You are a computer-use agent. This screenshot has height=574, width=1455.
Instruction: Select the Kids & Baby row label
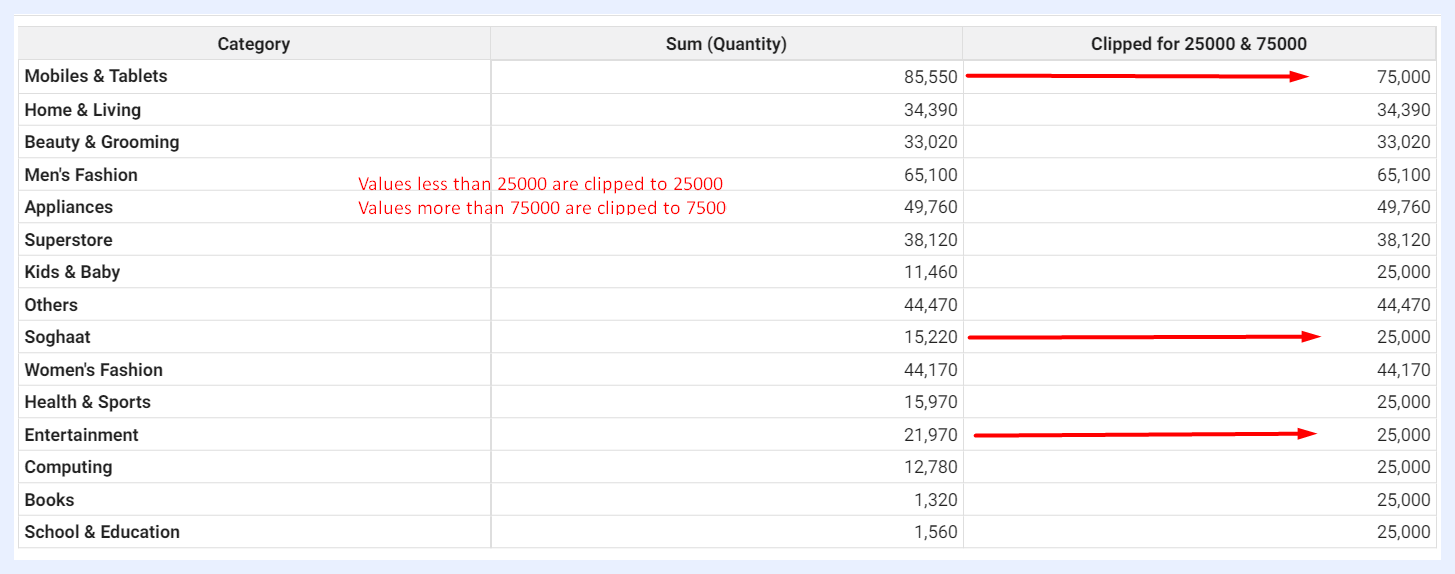coord(72,272)
